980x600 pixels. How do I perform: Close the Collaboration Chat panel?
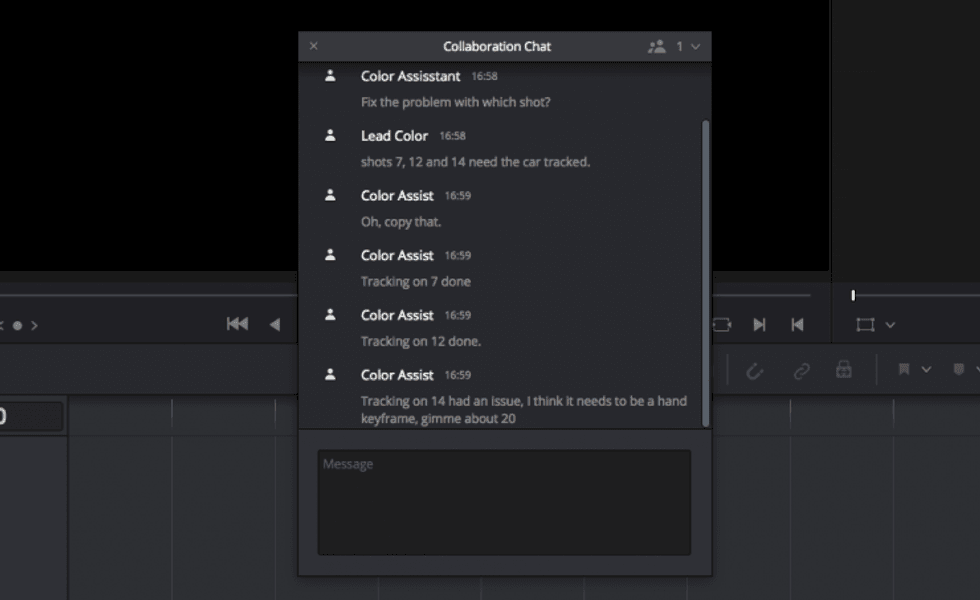tap(314, 46)
